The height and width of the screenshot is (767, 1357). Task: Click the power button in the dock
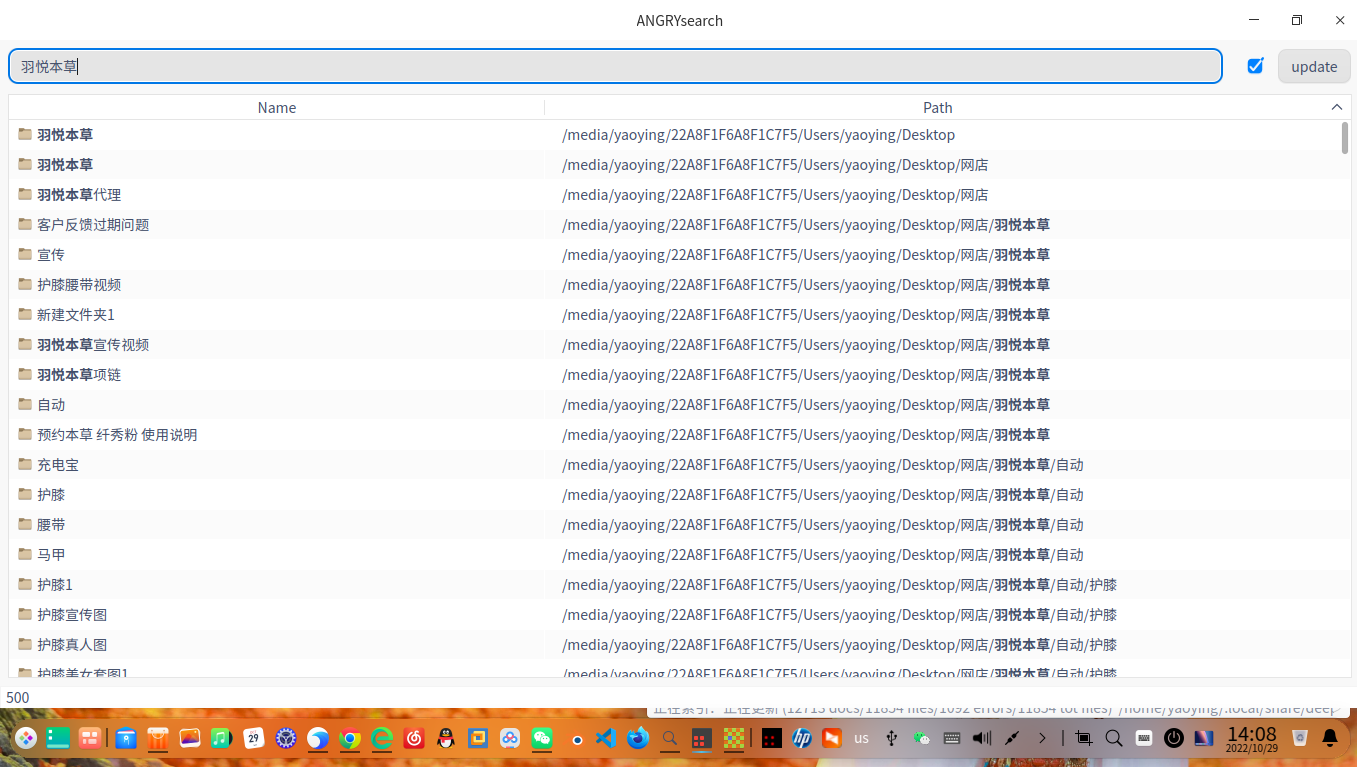click(1174, 738)
